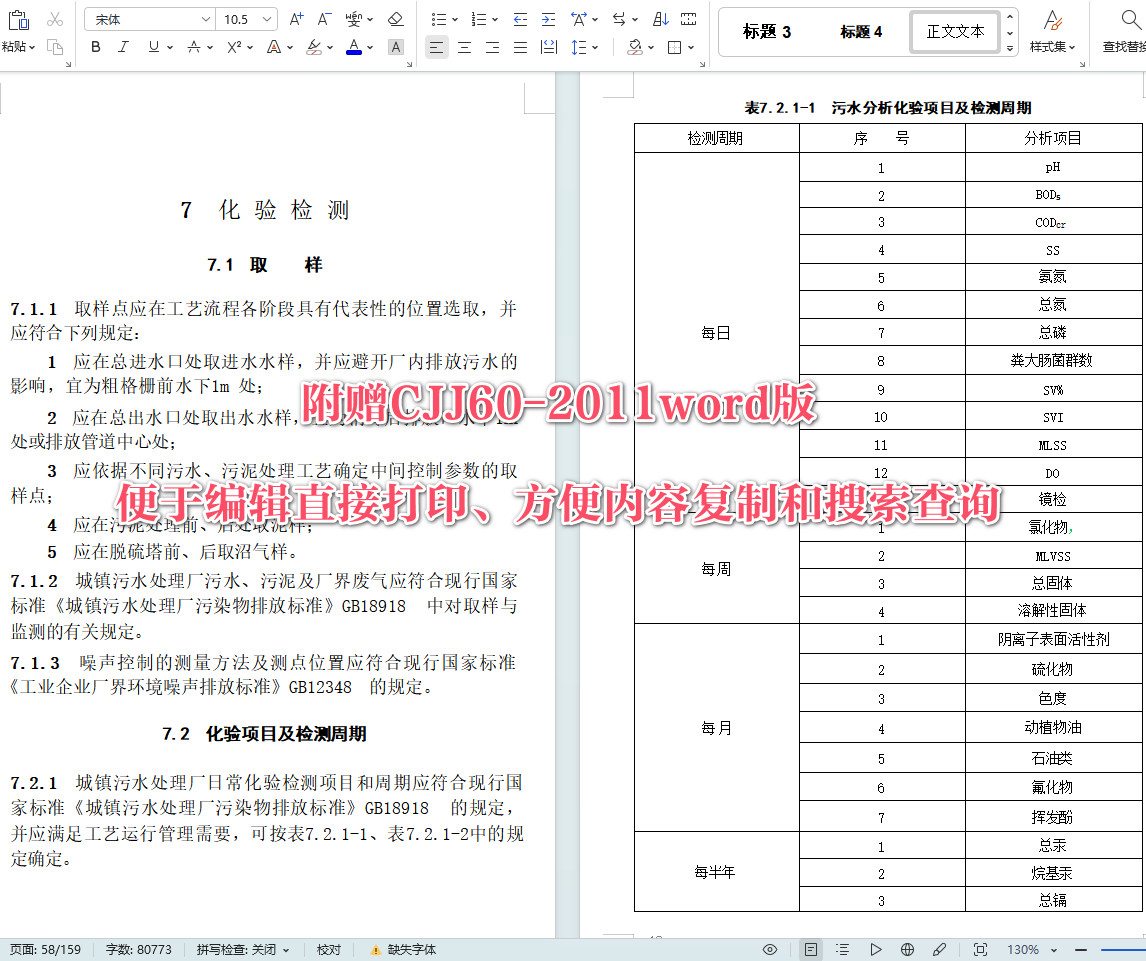Toggle bold formatting
Image resolution: width=1146 pixels, height=961 pixels.
(x=96, y=47)
